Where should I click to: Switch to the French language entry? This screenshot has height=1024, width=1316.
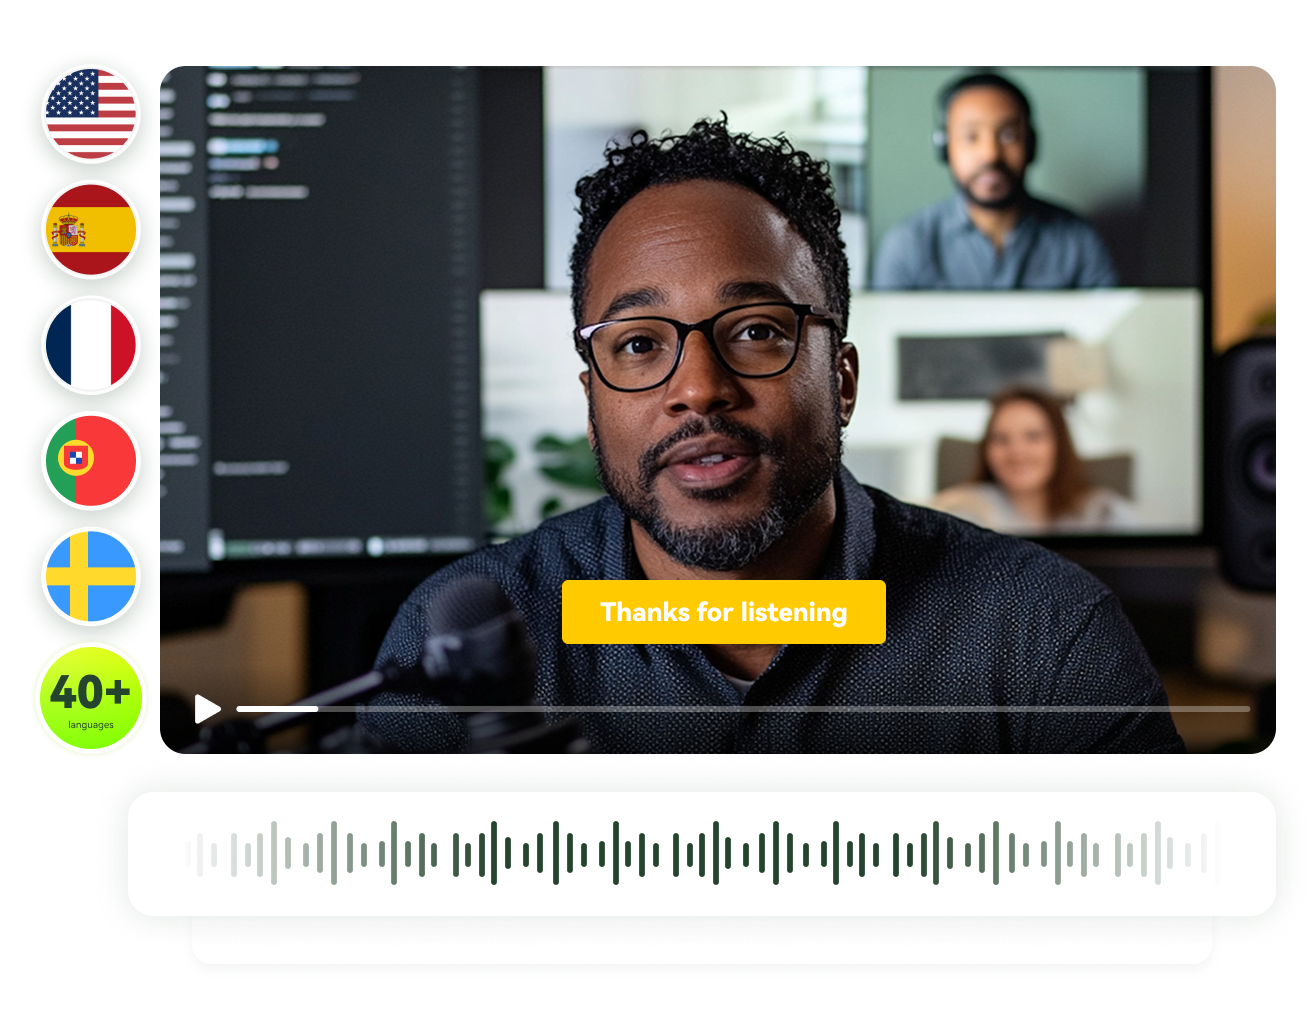[x=91, y=347]
